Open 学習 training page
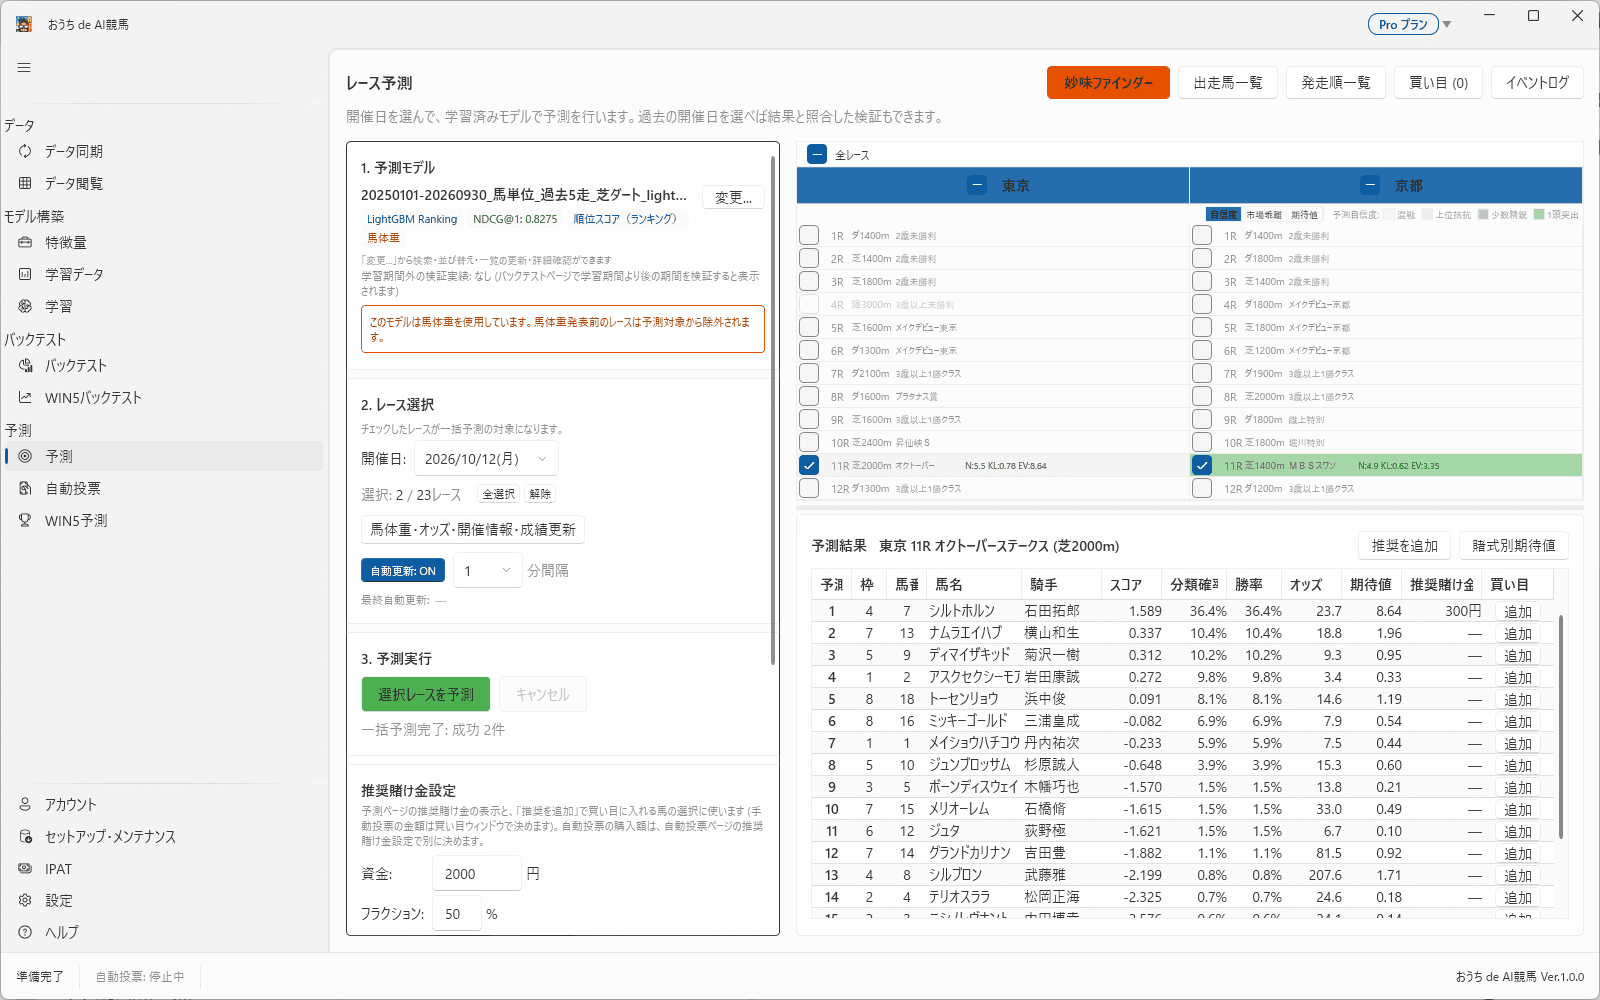Screen dimensions: 1600x1000 pos(162,307)
